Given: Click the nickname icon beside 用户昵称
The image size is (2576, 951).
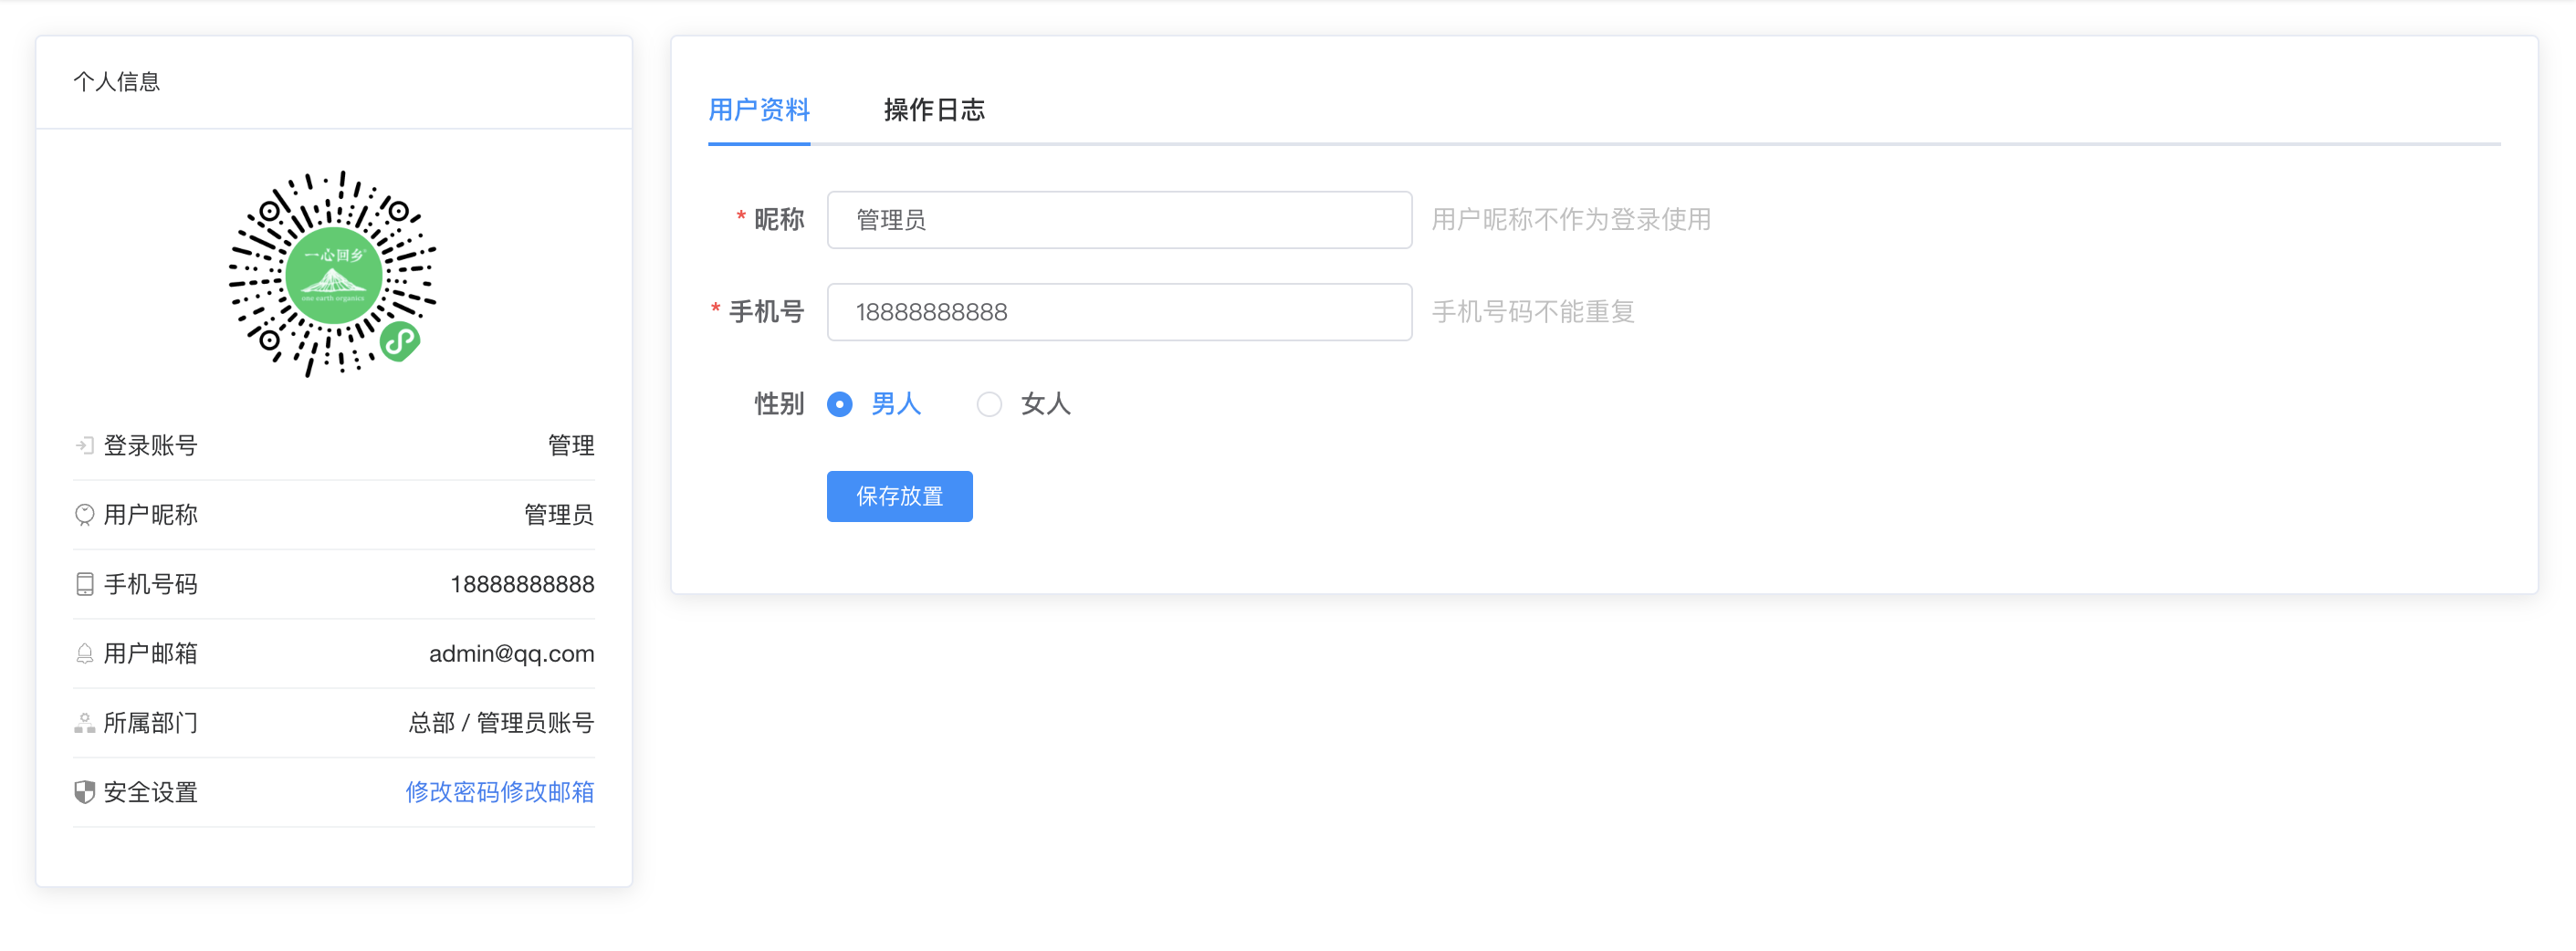Looking at the screenshot, I should tap(84, 515).
